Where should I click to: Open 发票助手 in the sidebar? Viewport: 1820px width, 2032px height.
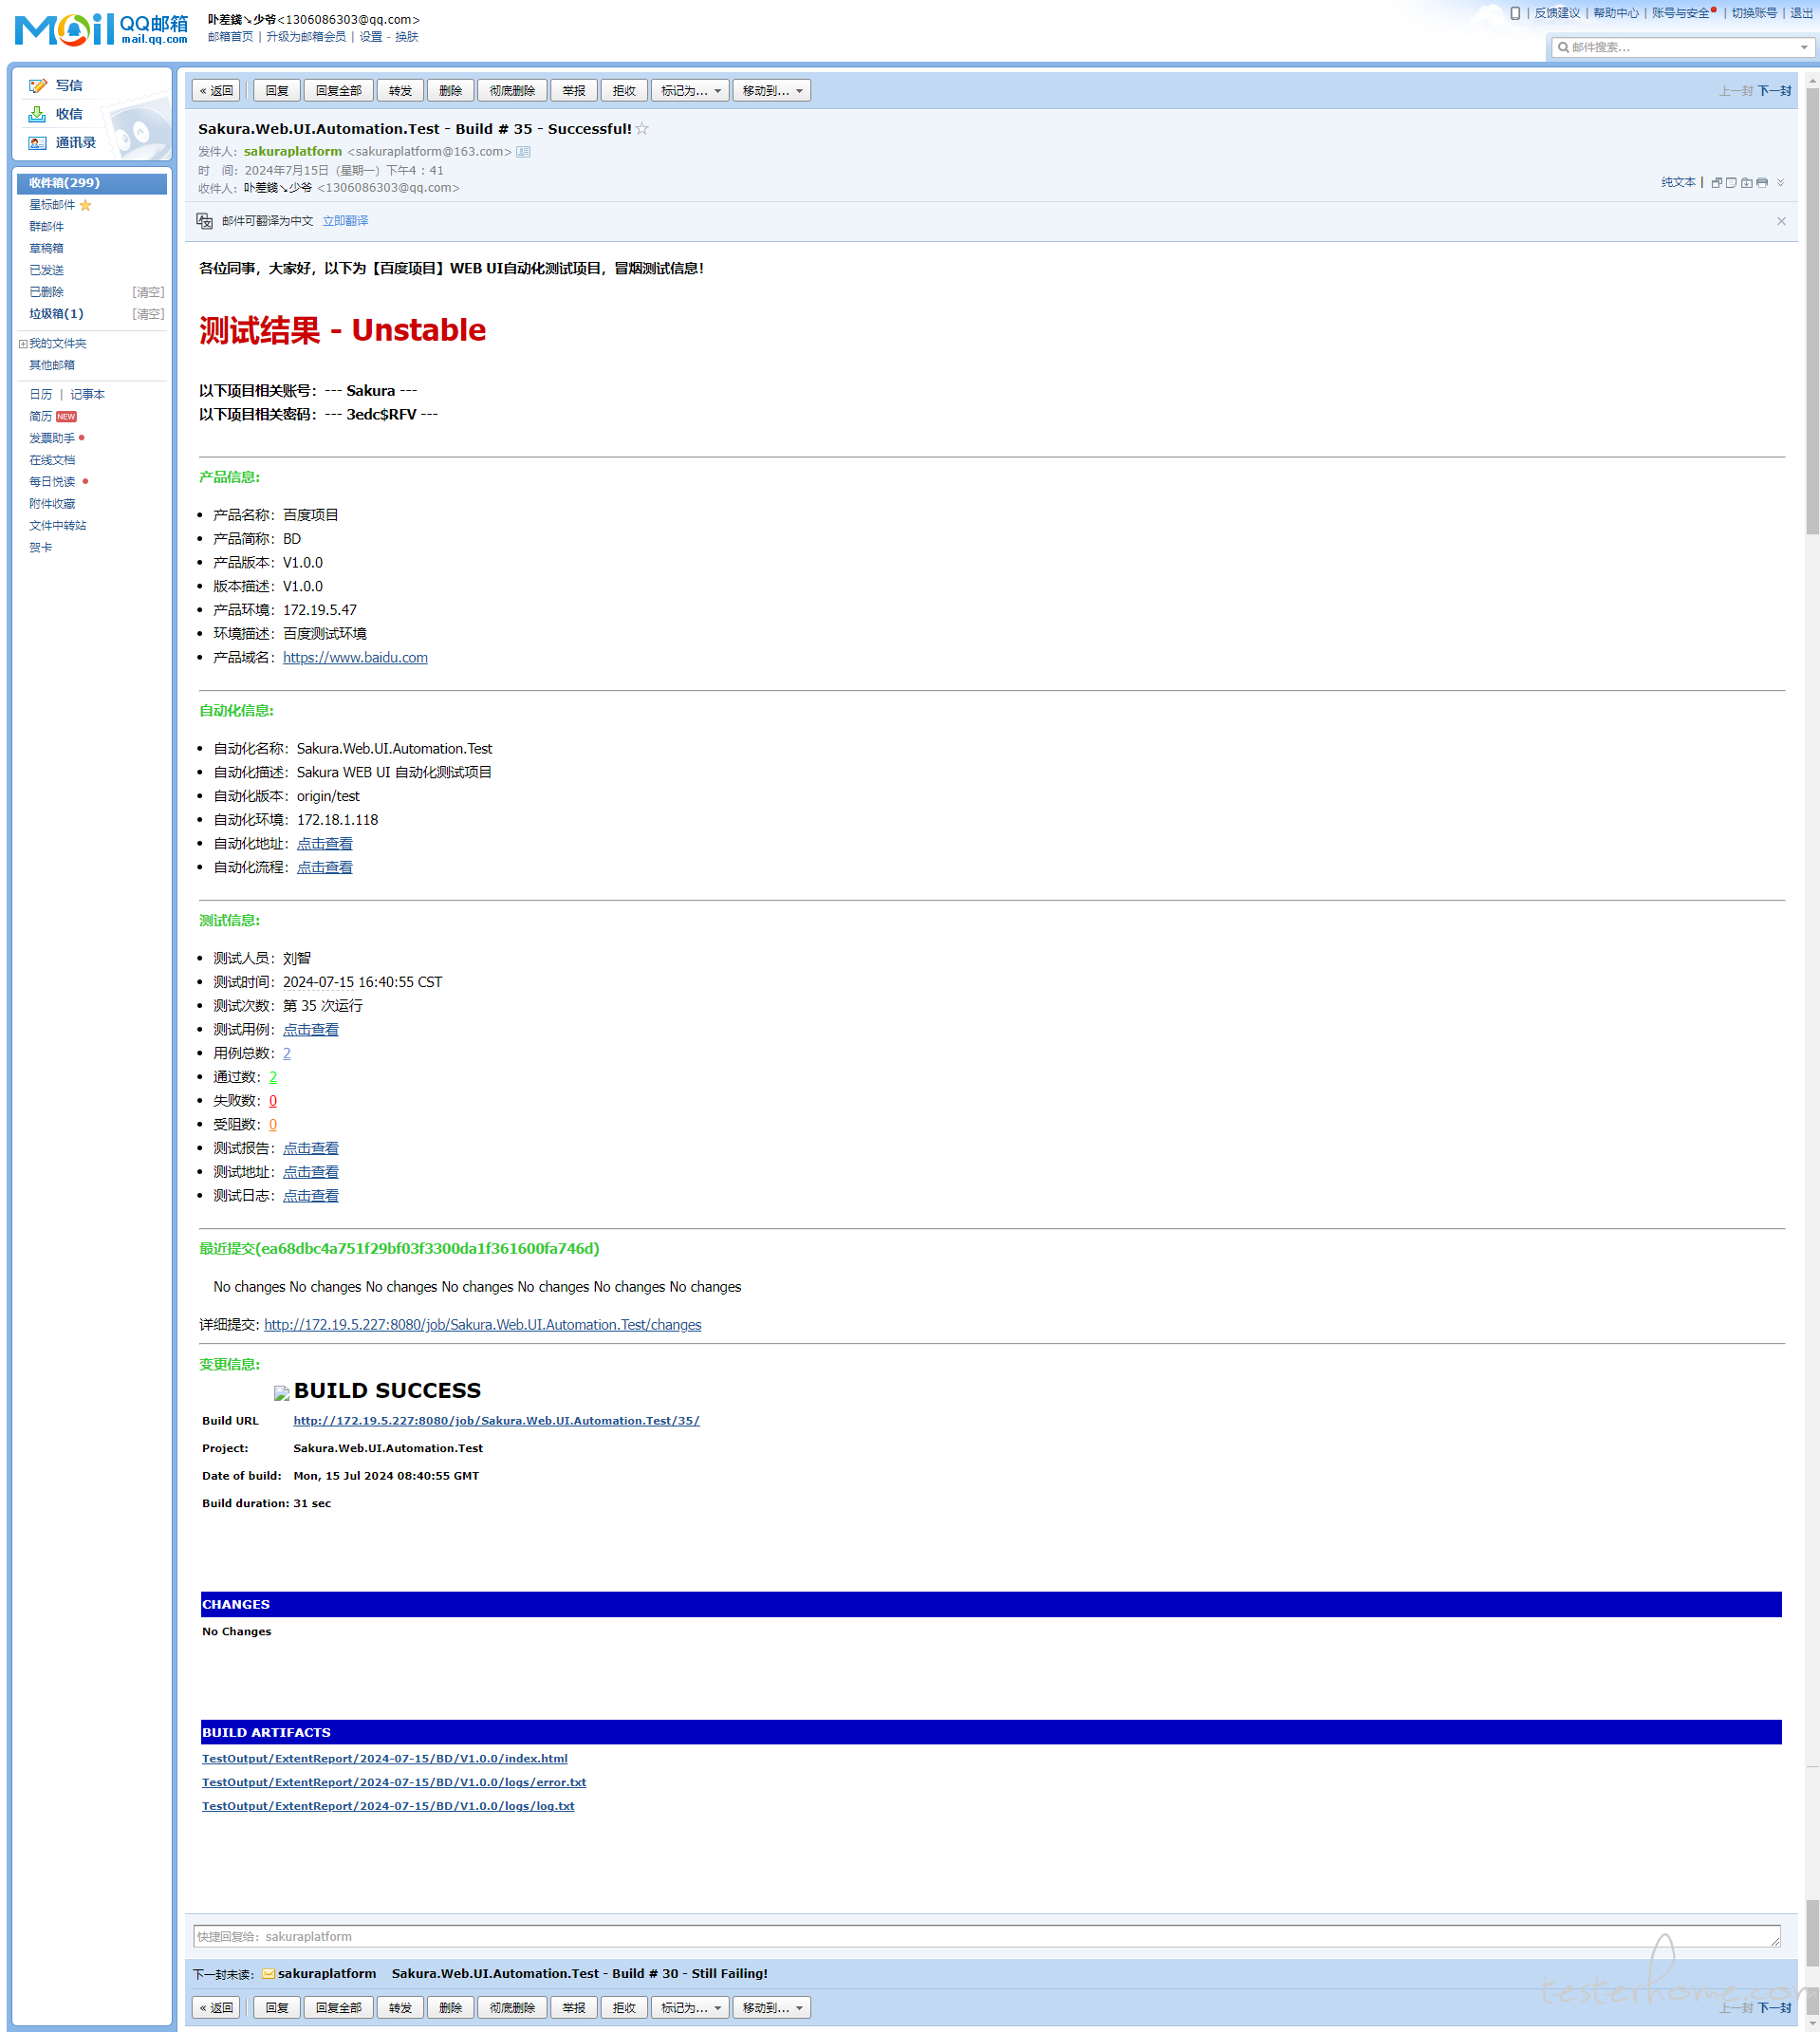coord(52,439)
